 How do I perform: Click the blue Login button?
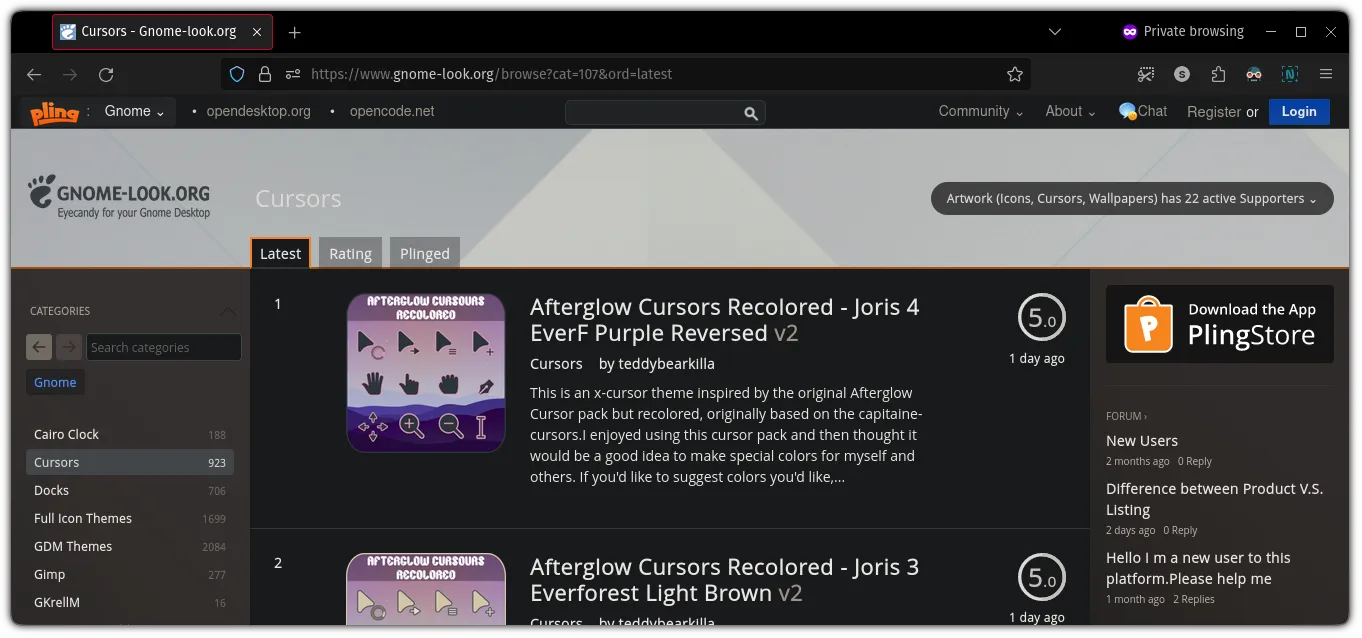pyautogui.click(x=1299, y=112)
